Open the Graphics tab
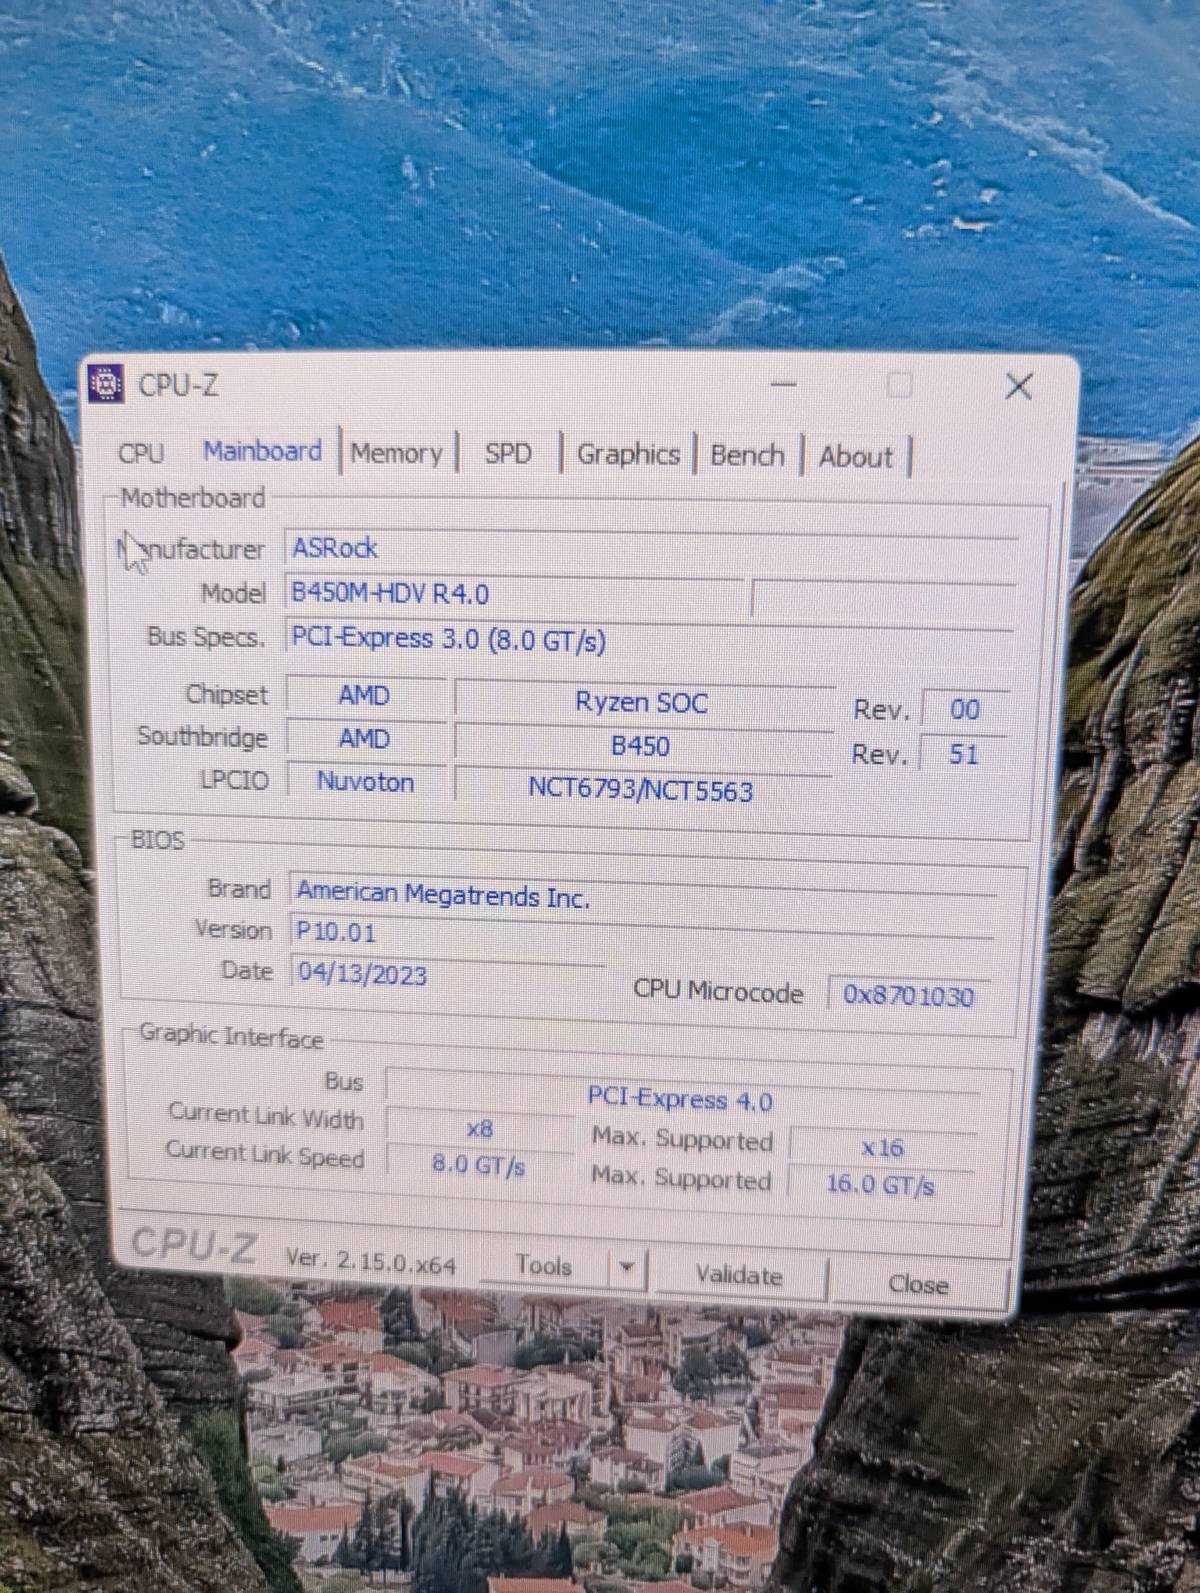Viewport: 1200px width, 1593px height. [x=628, y=454]
